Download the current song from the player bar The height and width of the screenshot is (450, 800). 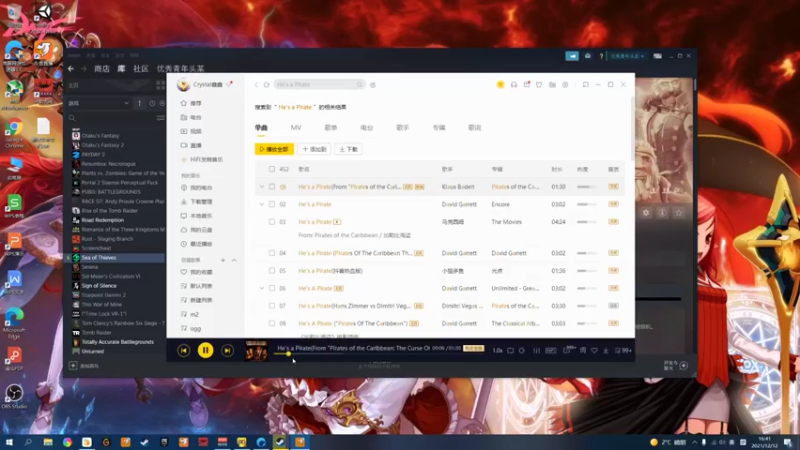pyautogui.click(x=606, y=351)
